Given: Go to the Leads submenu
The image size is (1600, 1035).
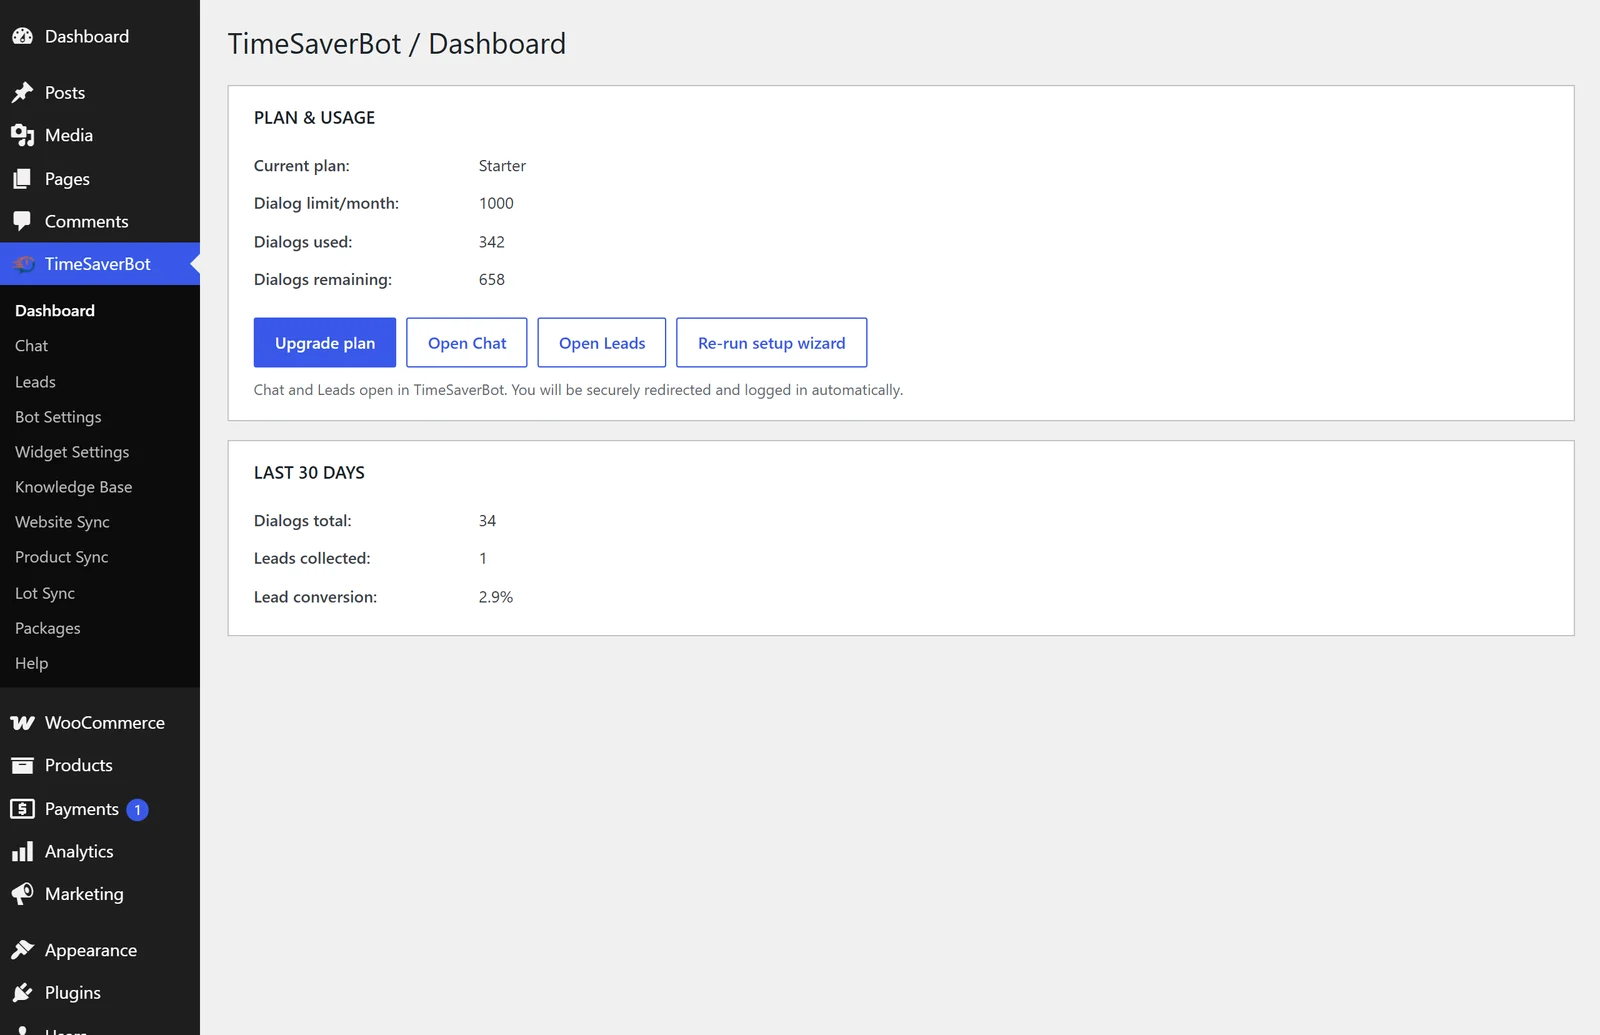Looking at the screenshot, I should [35, 381].
